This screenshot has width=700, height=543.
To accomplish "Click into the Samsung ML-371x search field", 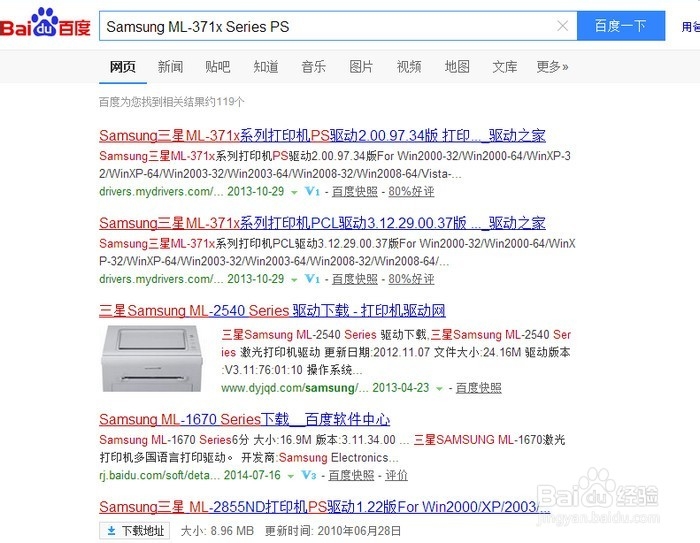I will (x=328, y=26).
